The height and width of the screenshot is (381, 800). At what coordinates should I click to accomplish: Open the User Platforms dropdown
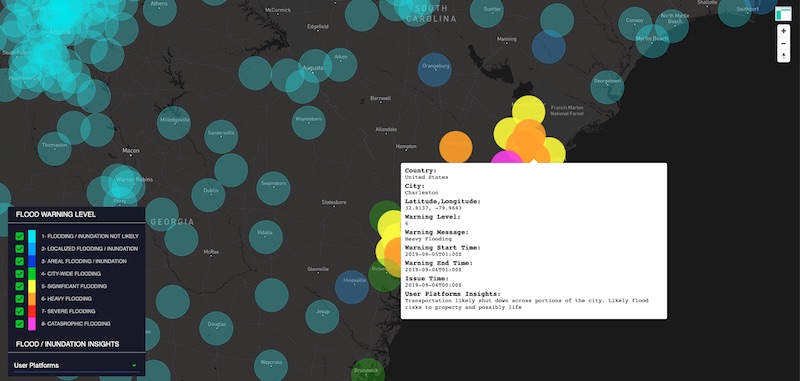tap(77, 365)
